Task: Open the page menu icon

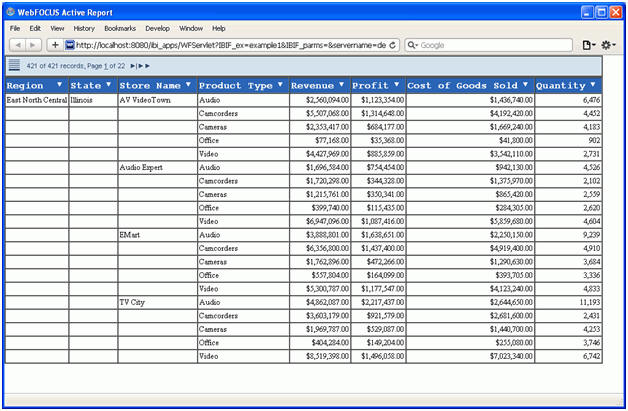Action: pyautogui.click(x=588, y=45)
